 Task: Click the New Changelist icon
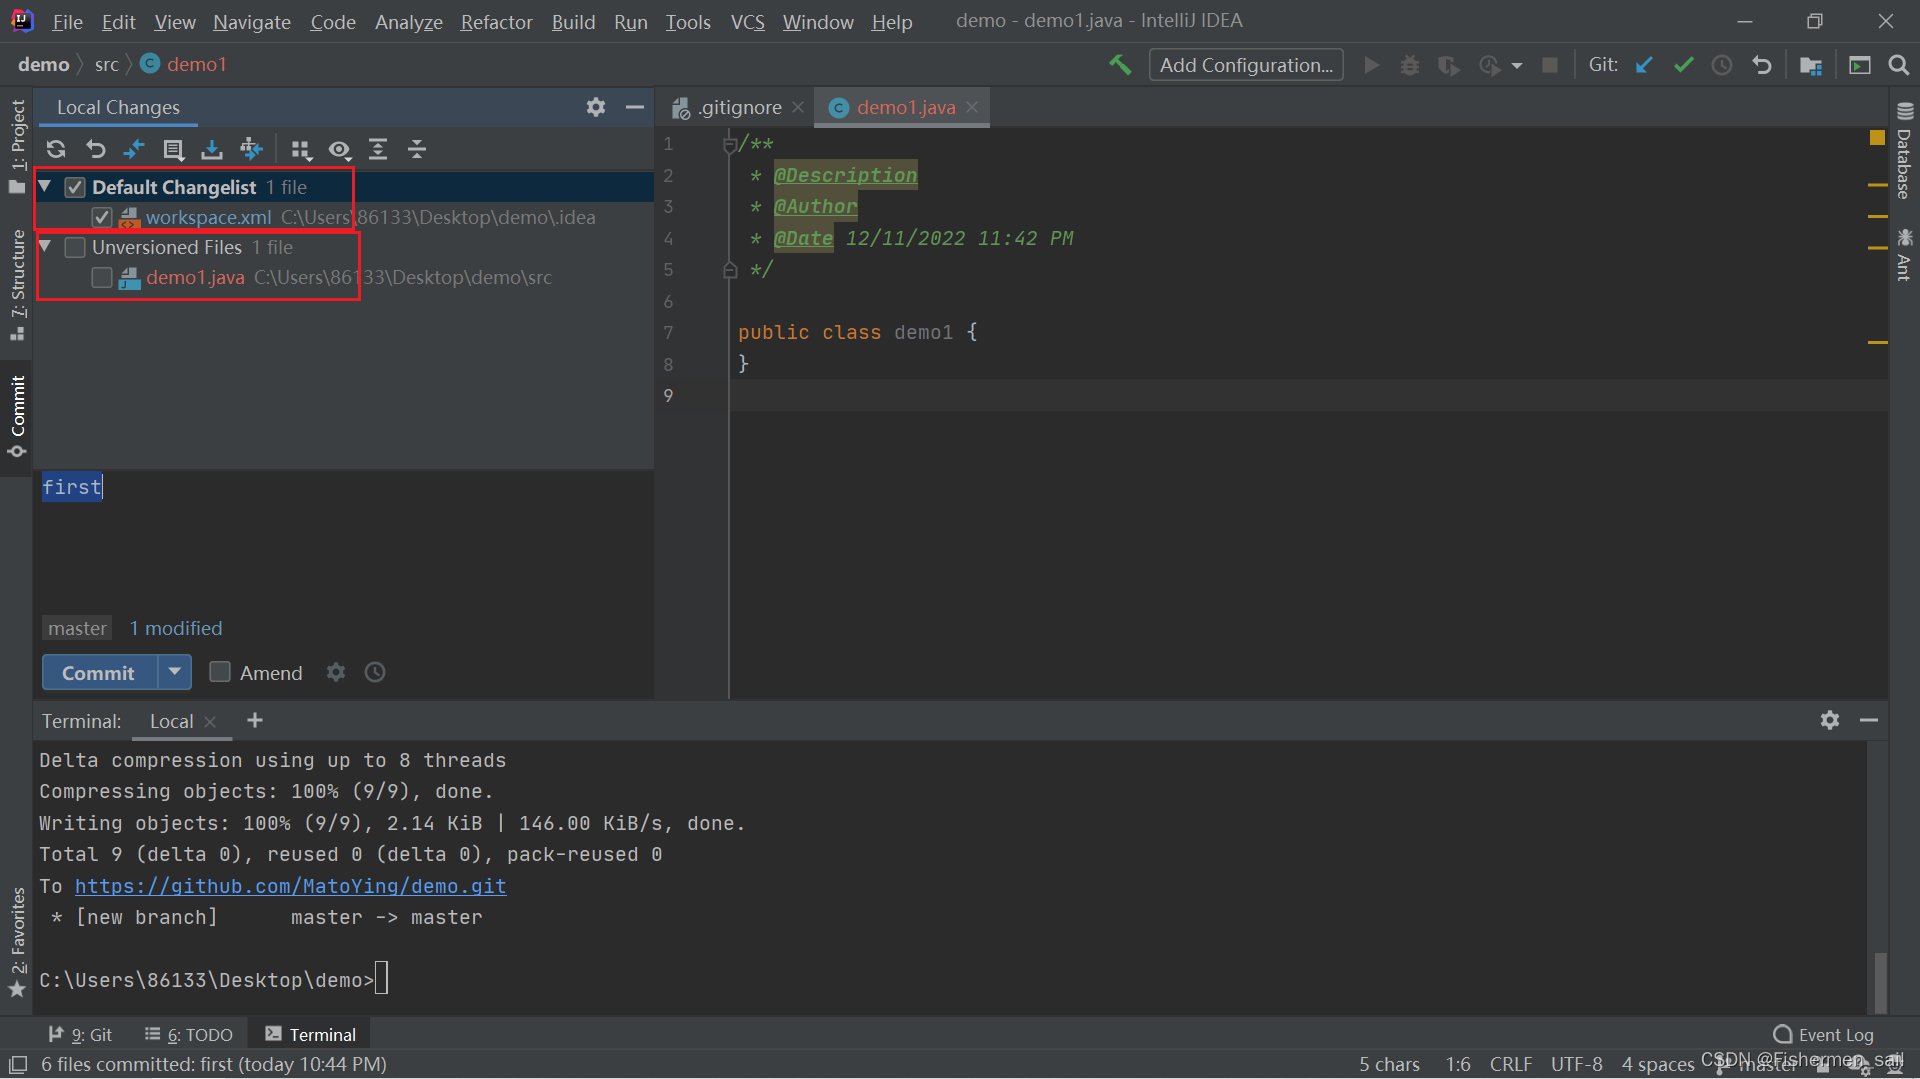[173, 150]
